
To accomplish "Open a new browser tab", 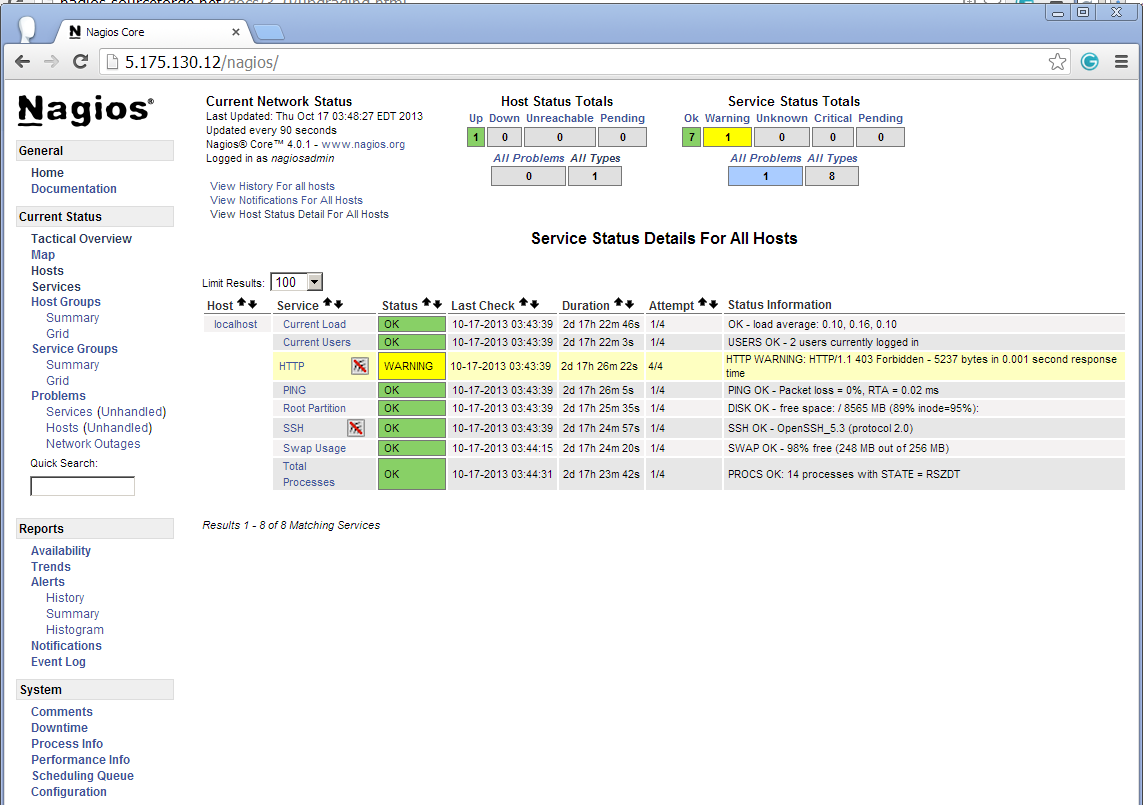I will tap(268, 33).
